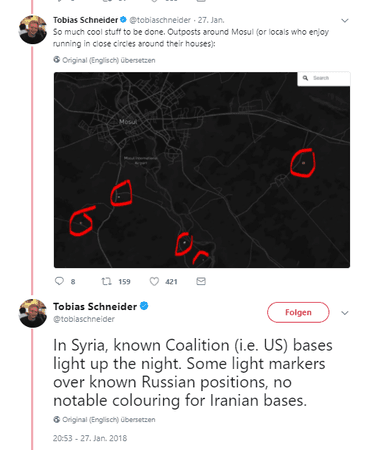Like the tweet with 421 likes
Image resolution: width=367 pixels, height=450 pixels.
pos(154,281)
